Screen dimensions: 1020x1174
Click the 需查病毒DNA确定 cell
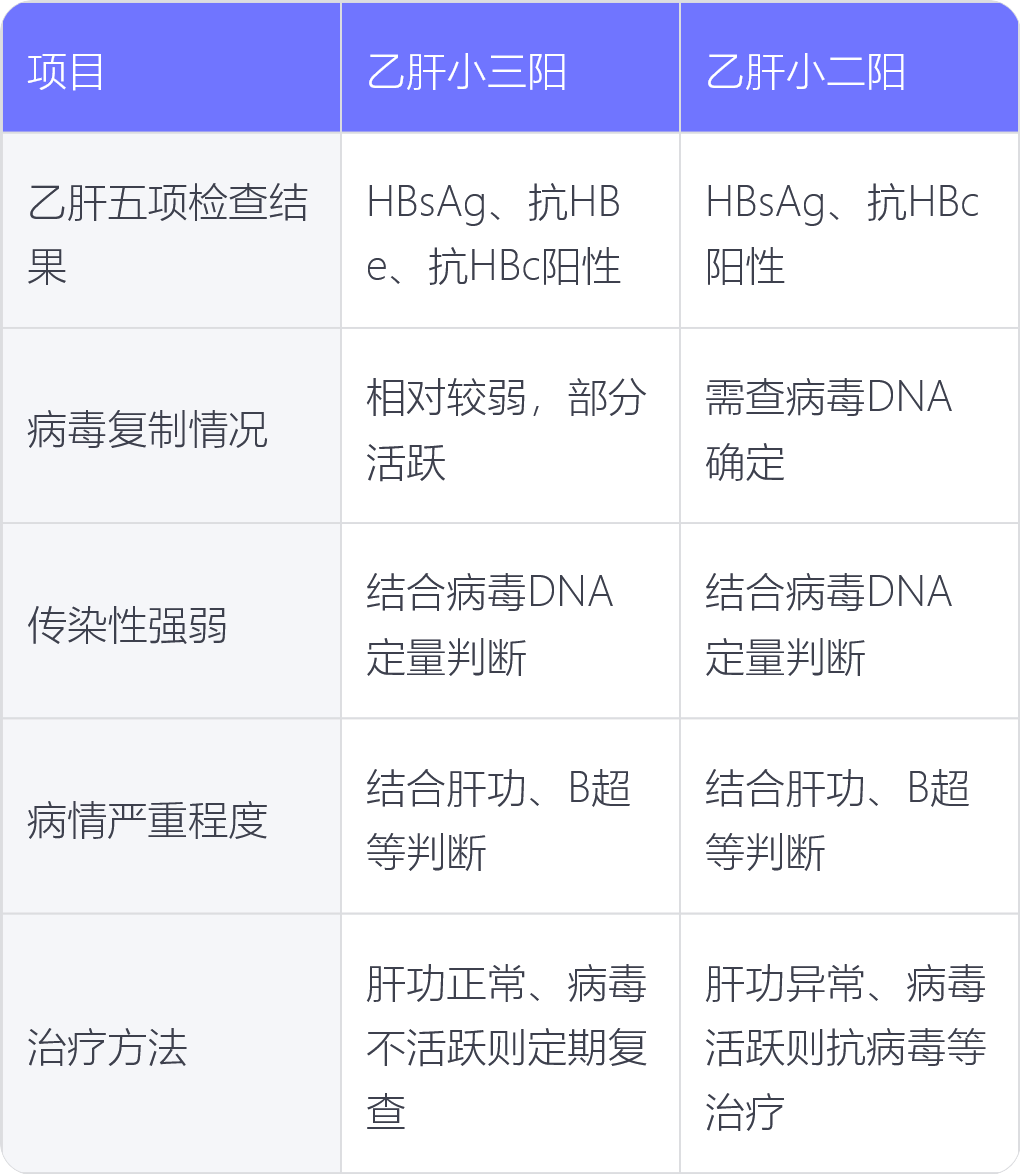[x=849, y=426]
